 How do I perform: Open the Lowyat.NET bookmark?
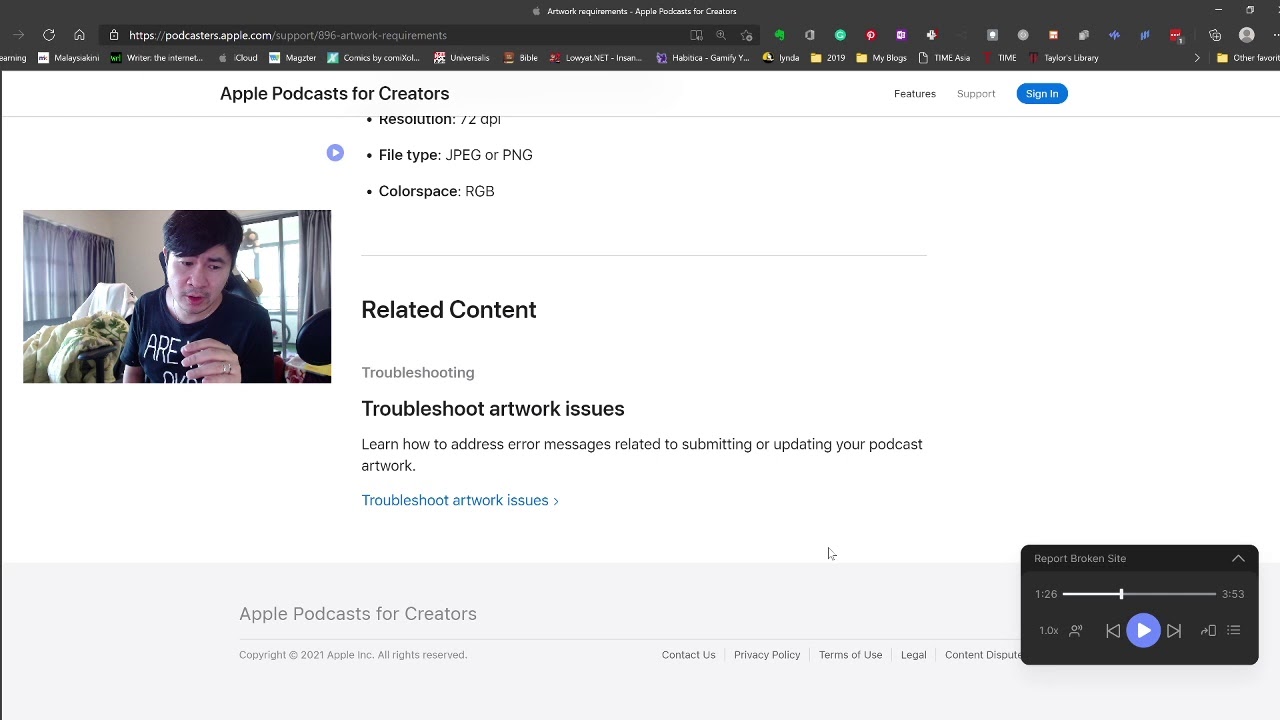[x=596, y=58]
